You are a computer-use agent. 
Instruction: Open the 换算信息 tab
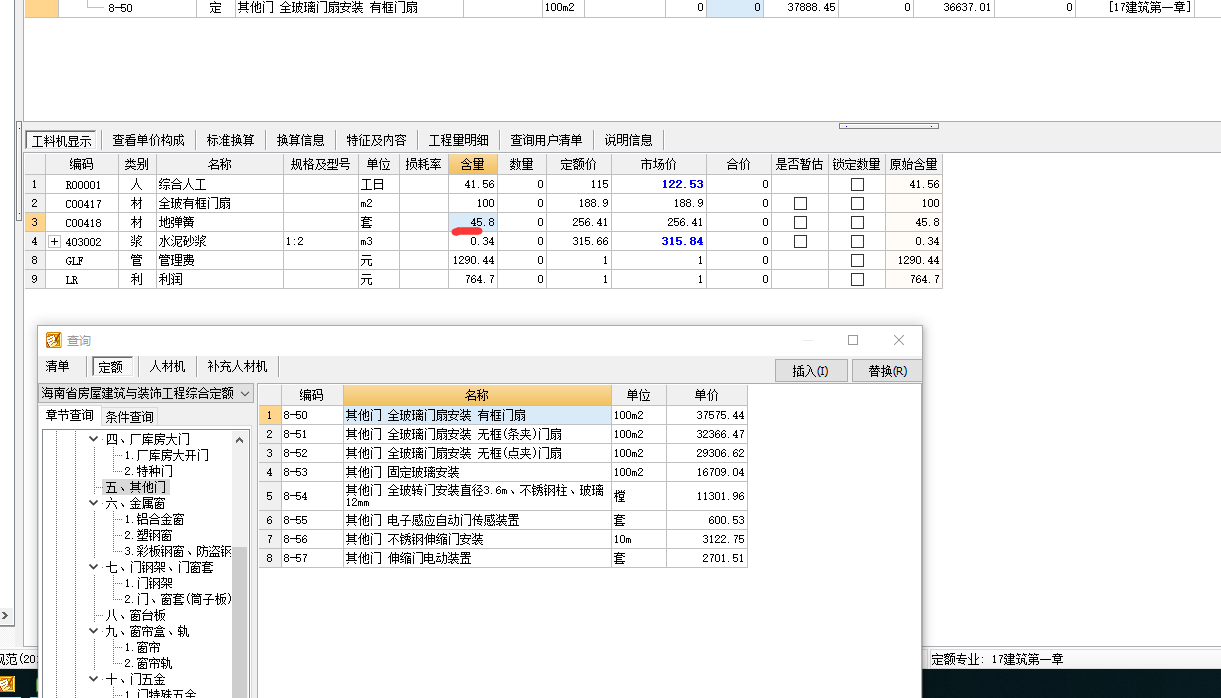point(301,140)
